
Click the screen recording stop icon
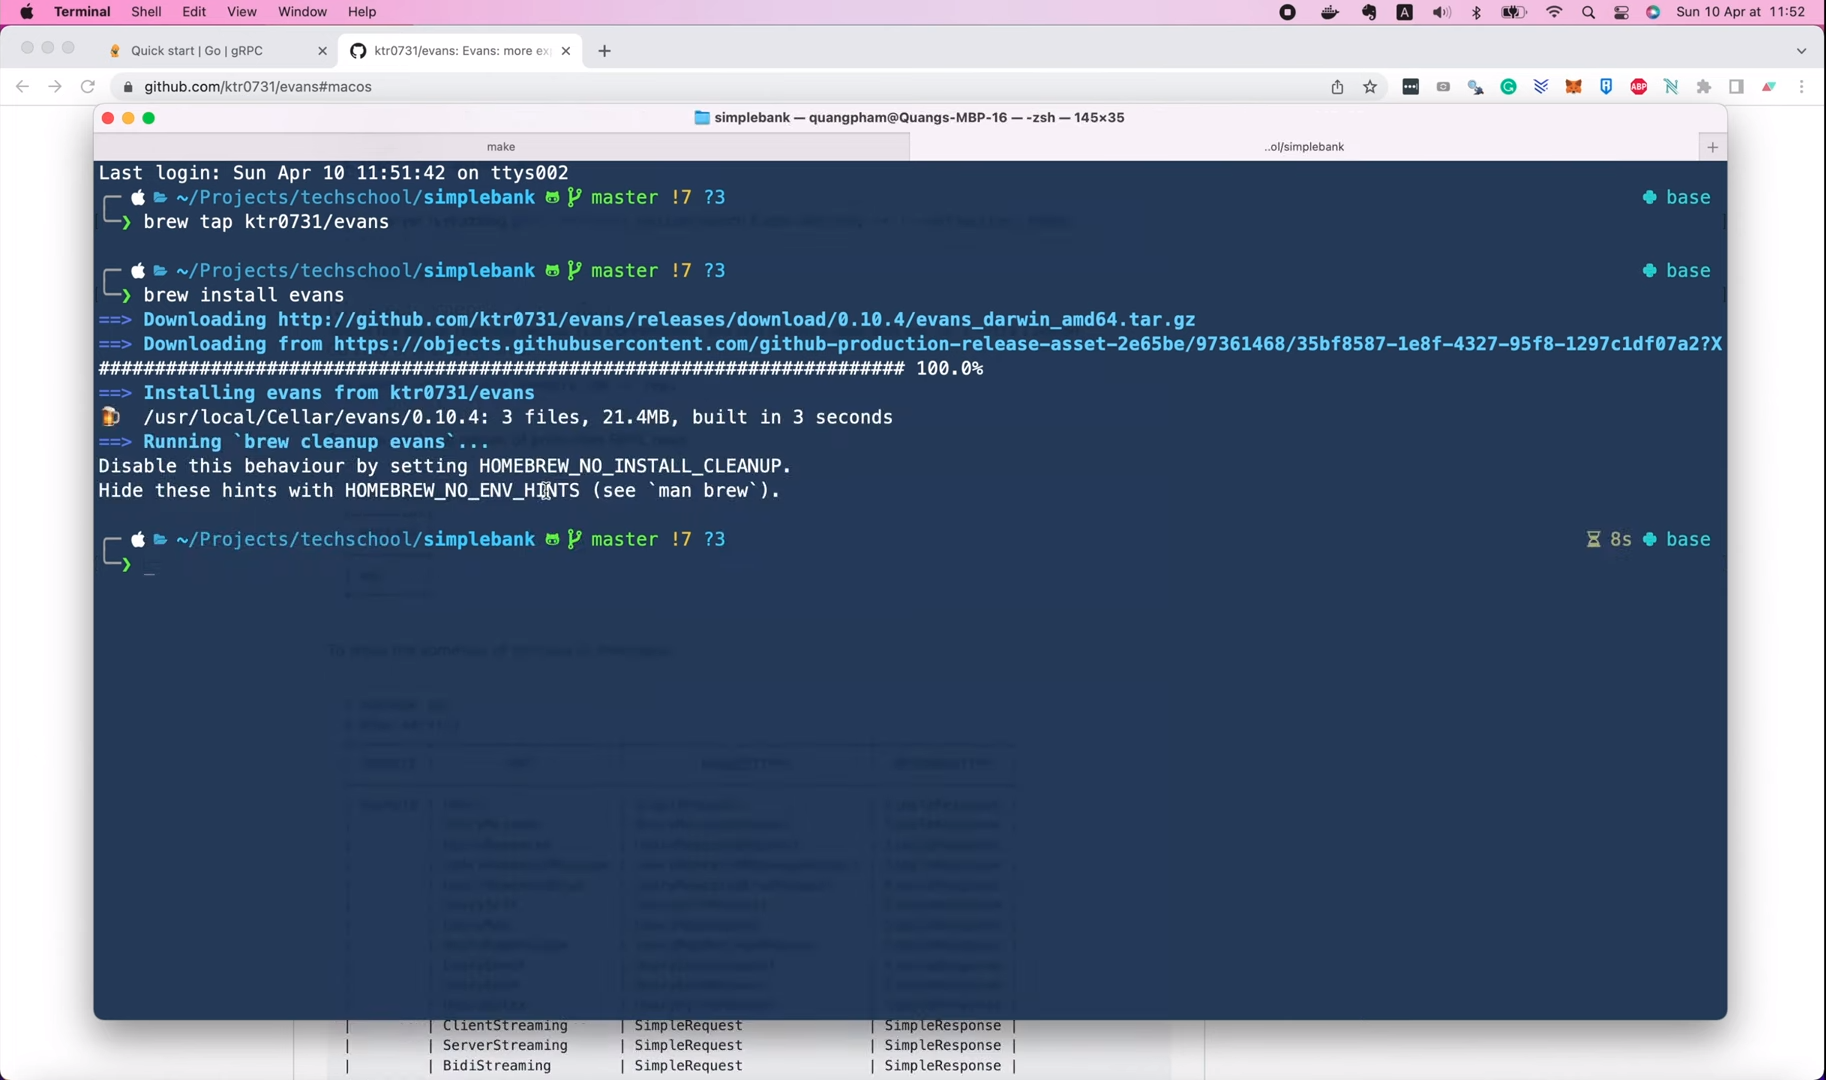1288,12
